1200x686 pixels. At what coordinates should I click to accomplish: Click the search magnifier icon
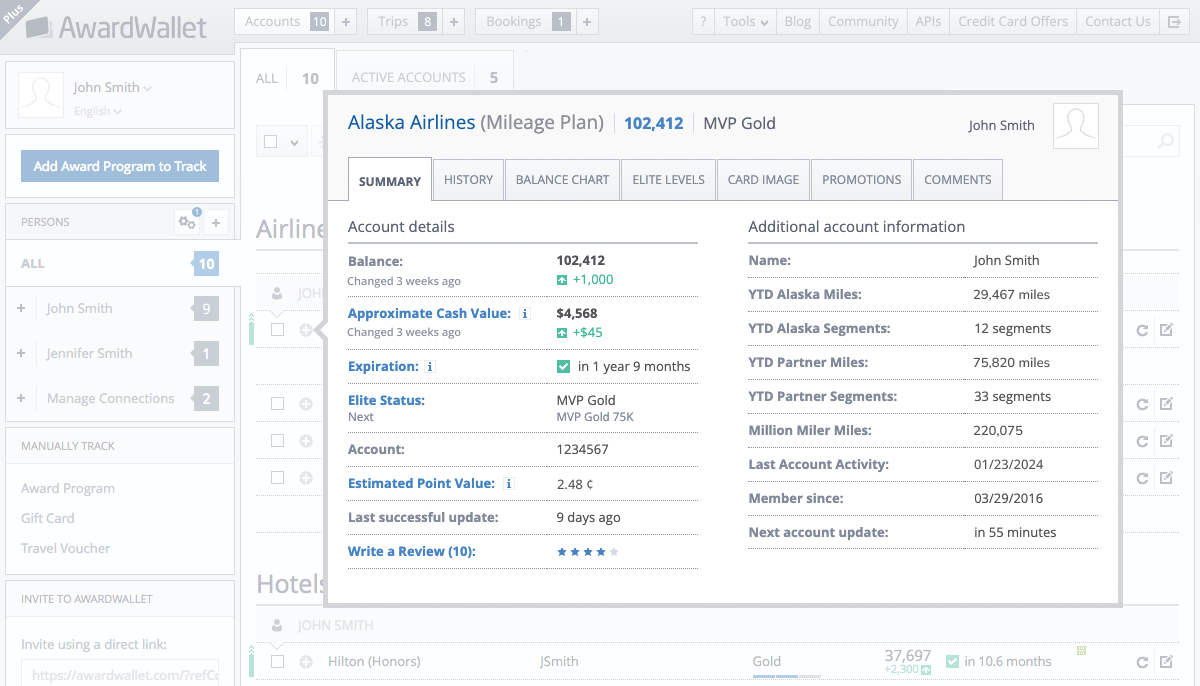click(1166, 142)
